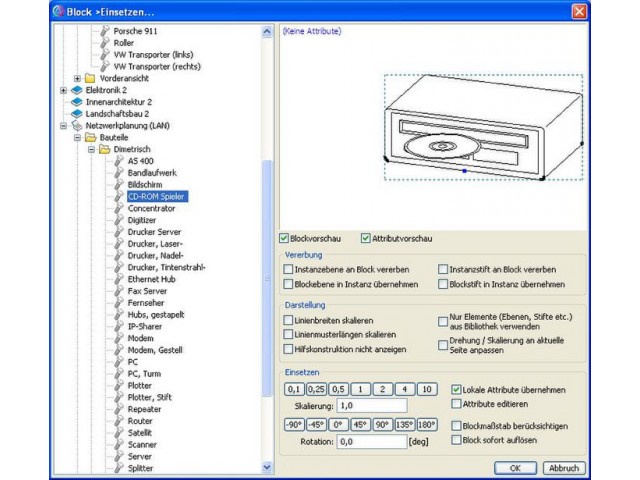This screenshot has height=480, width=640.
Task: Click the Vorderansicht folder icon
Action: [x=90, y=78]
